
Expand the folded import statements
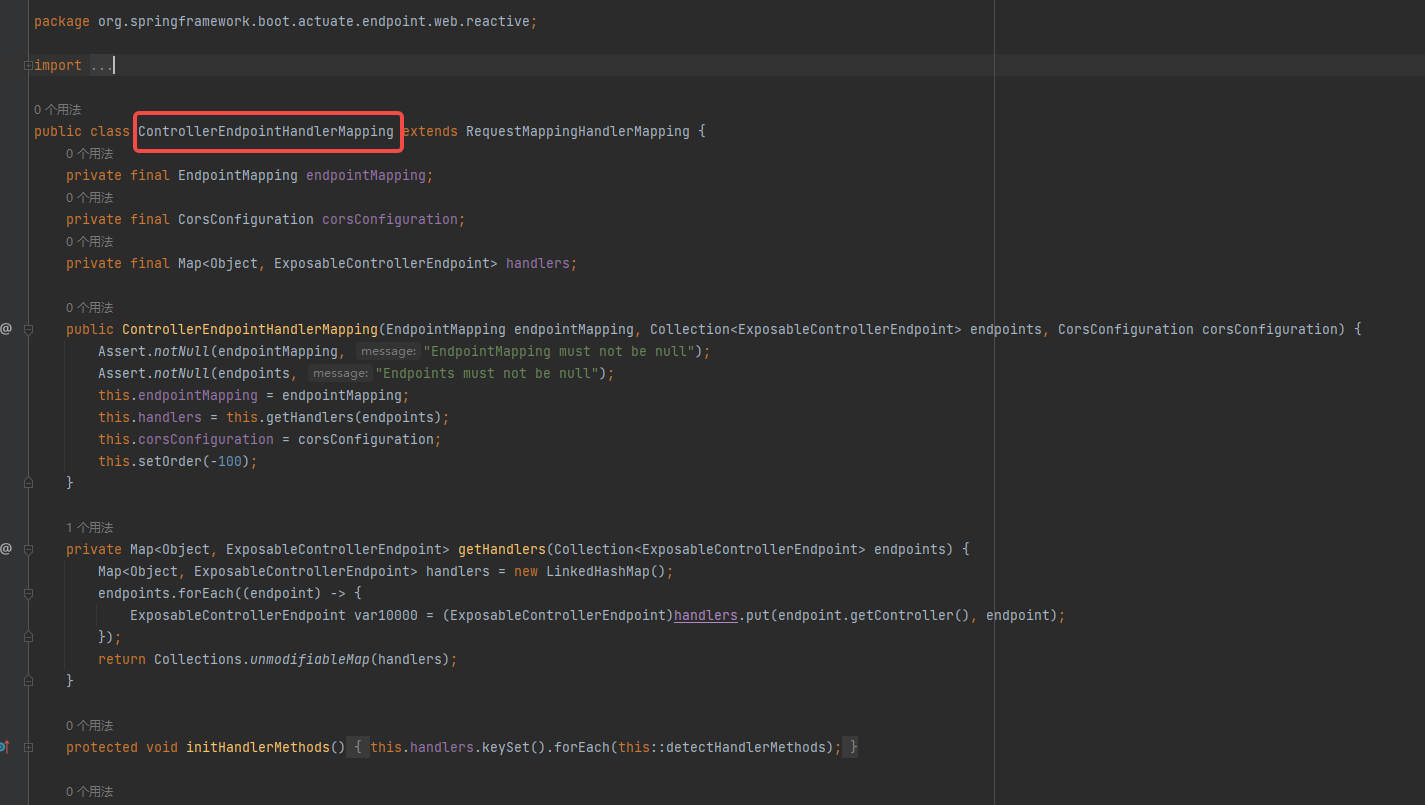pos(28,65)
